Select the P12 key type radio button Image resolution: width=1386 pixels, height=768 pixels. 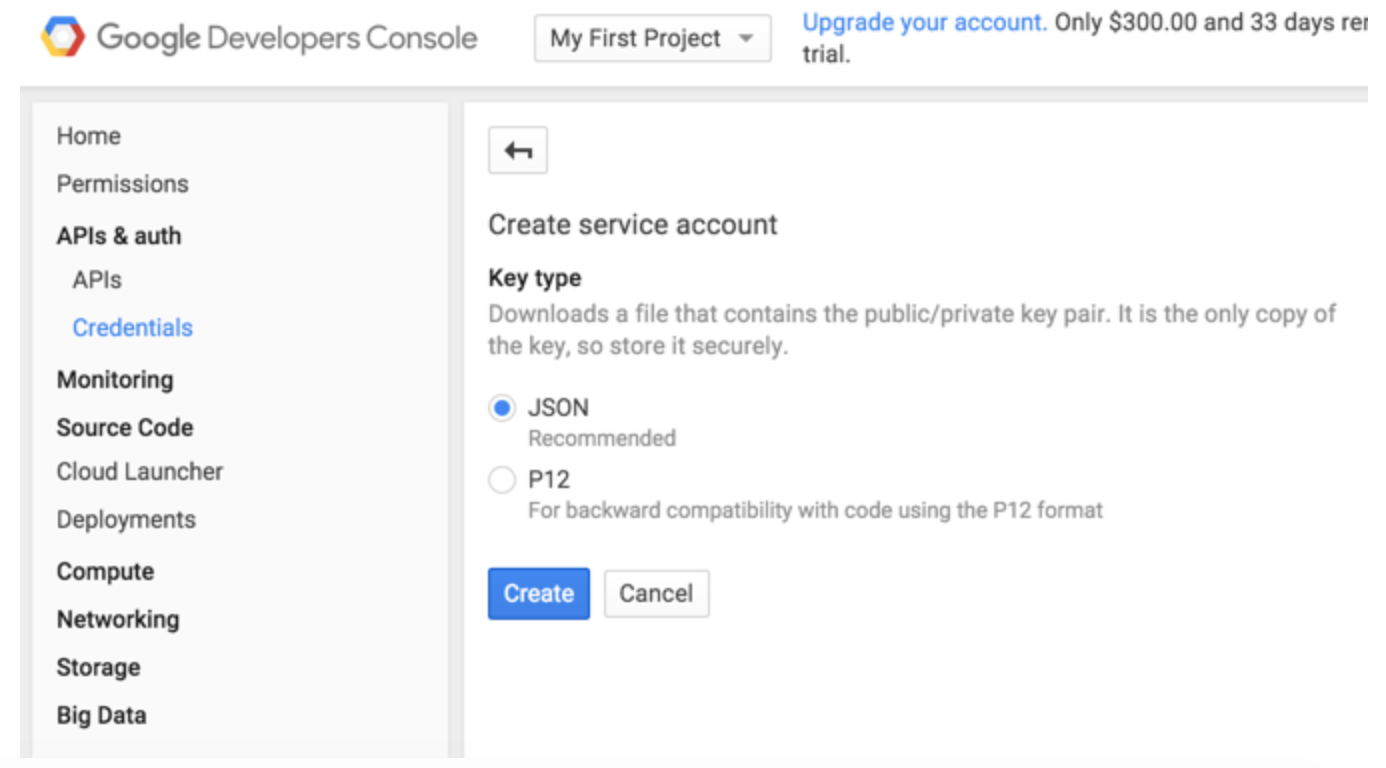coord(502,480)
